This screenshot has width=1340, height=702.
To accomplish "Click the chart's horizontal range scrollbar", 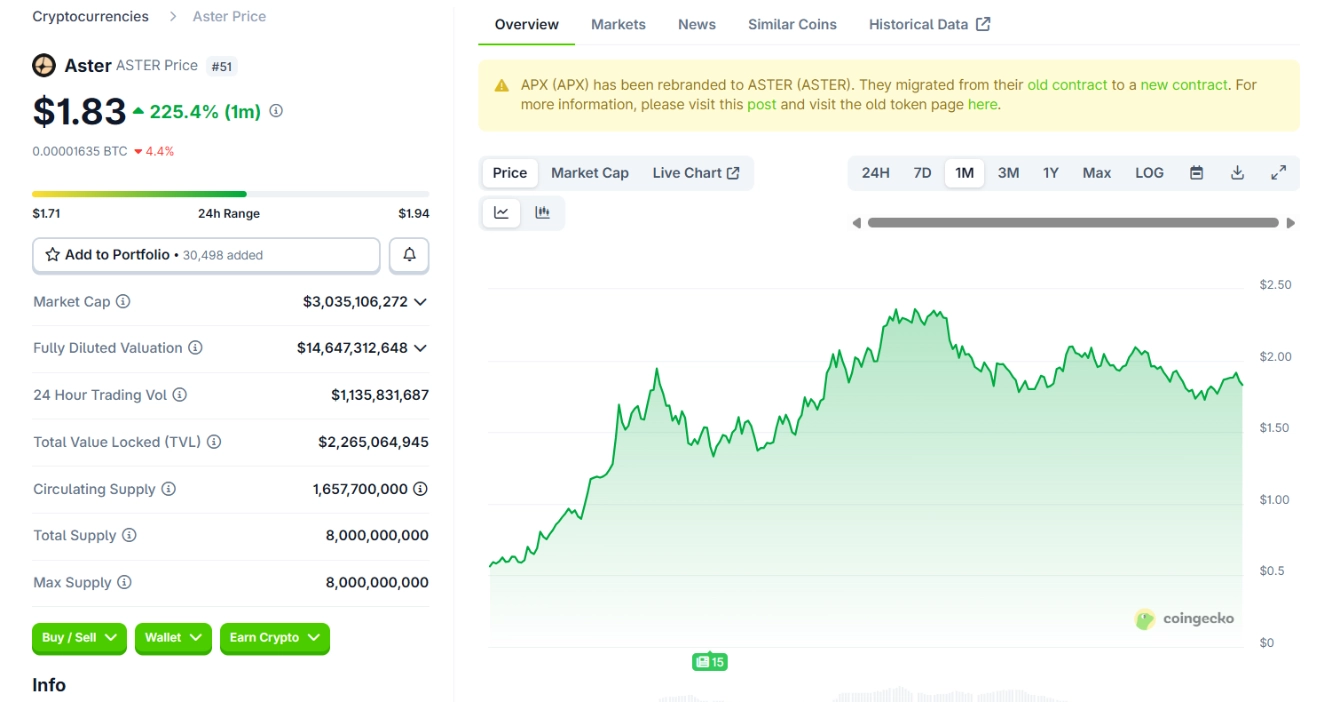I will tap(1073, 223).
